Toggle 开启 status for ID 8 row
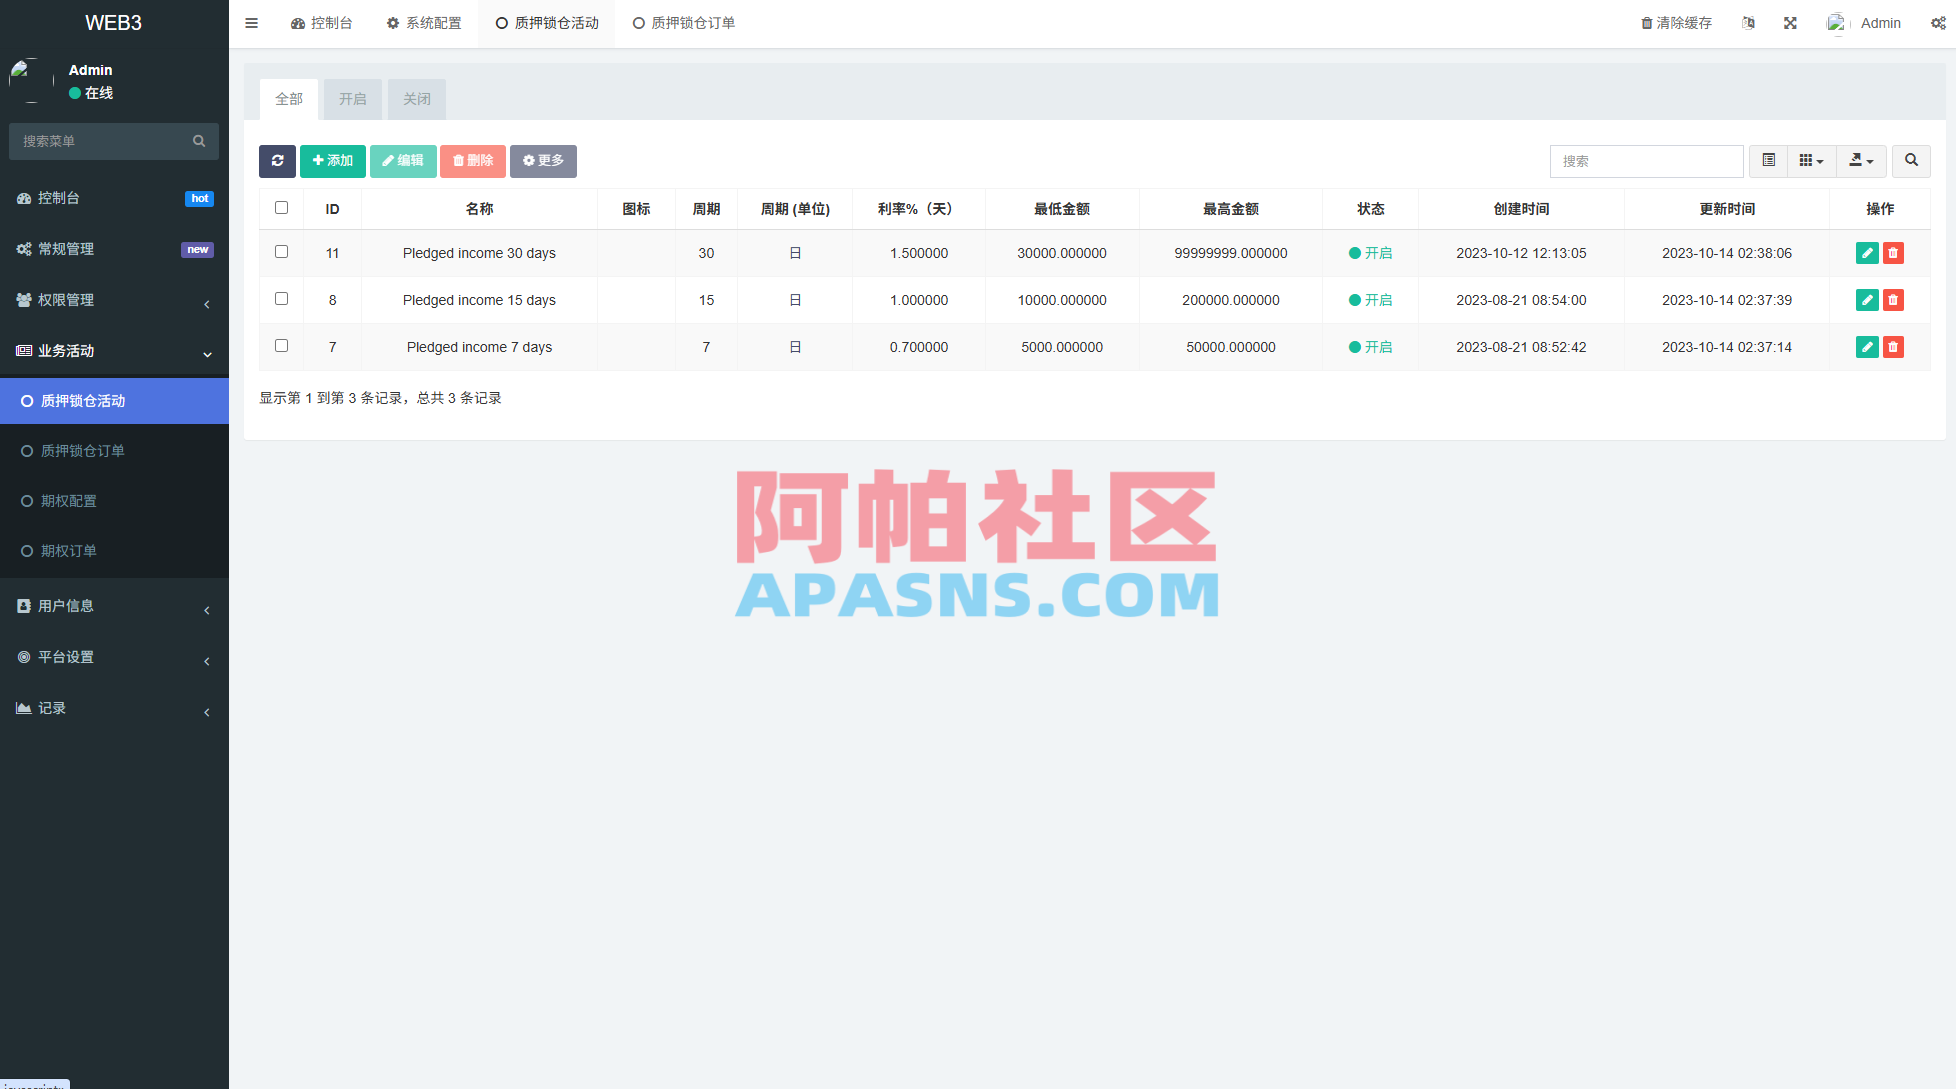Viewport: 1956px width, 1089px height. [1370, 300]
